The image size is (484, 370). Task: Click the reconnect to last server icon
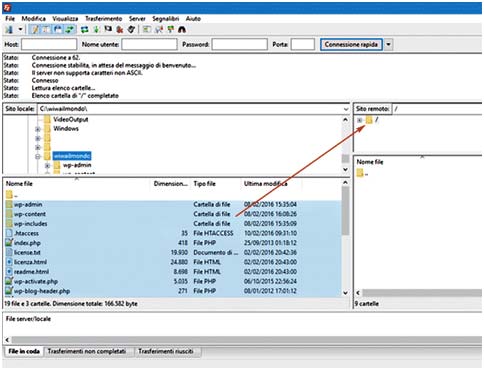pos(131,30)
